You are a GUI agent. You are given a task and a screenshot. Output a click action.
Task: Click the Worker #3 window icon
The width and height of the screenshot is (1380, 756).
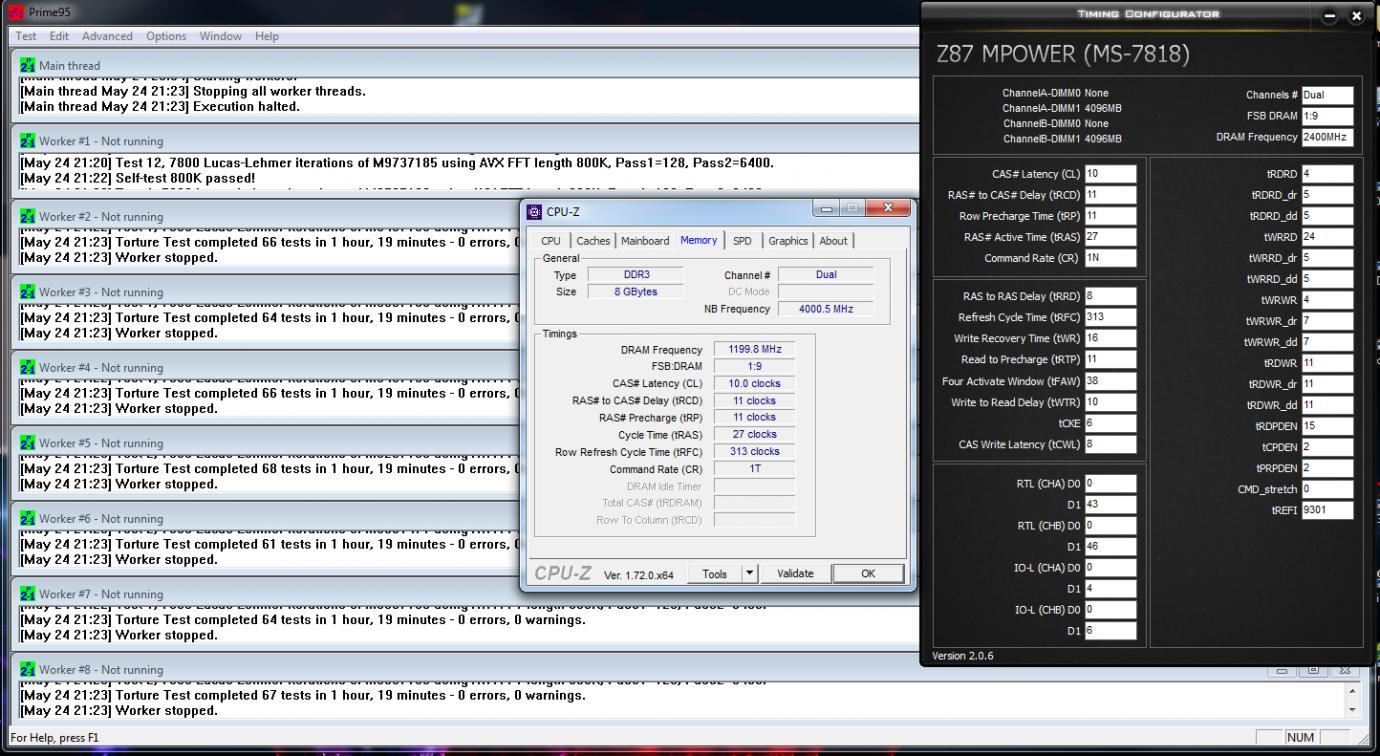pyautogui.click(x=28, y=292)
